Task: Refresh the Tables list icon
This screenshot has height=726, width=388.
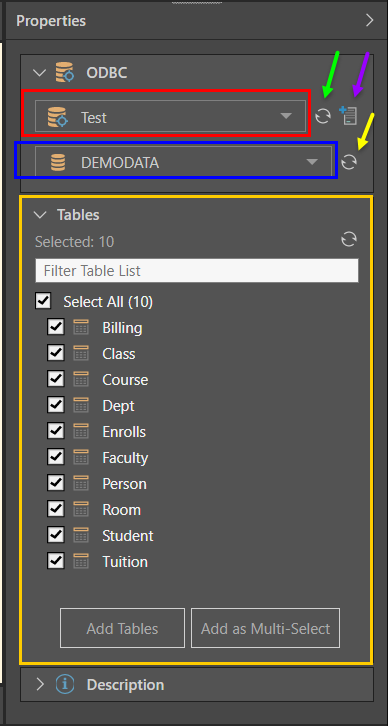Action: (349, 239)
